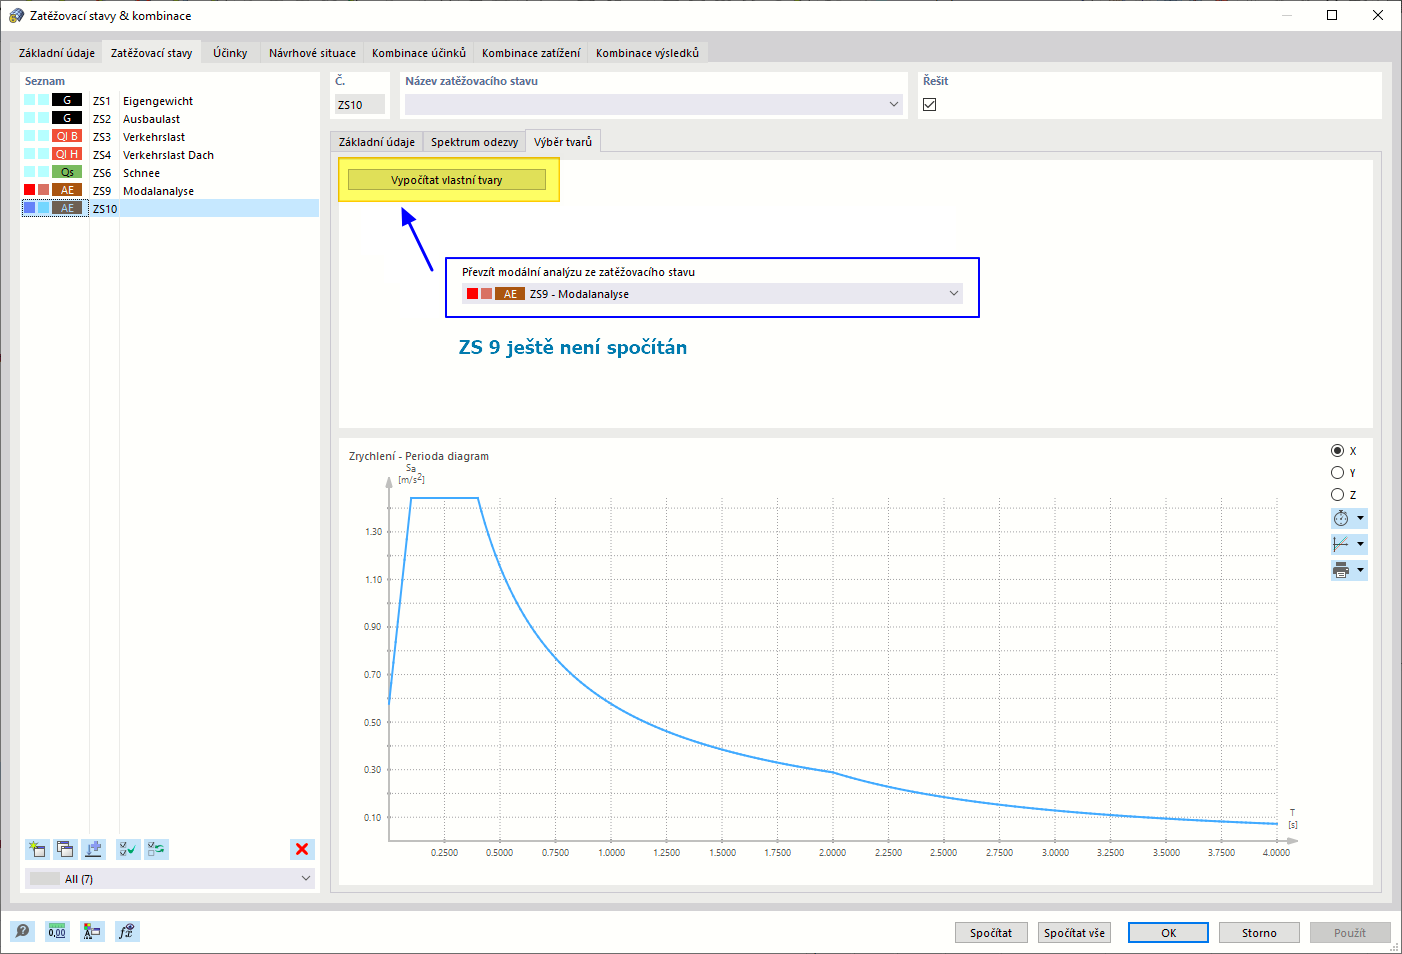This screenshot has height=954, width=1402.
Task: Click the ZS10 load case number field
Action: [360, 104]
